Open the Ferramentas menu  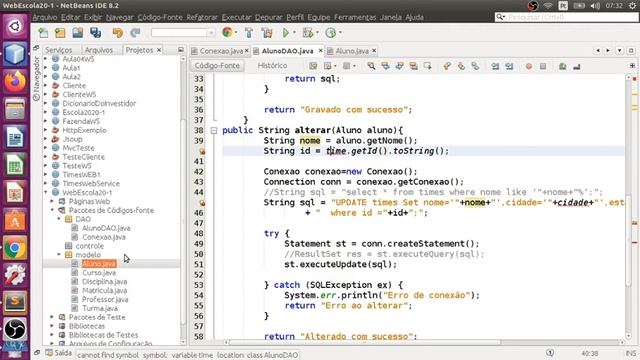(355, 17)
